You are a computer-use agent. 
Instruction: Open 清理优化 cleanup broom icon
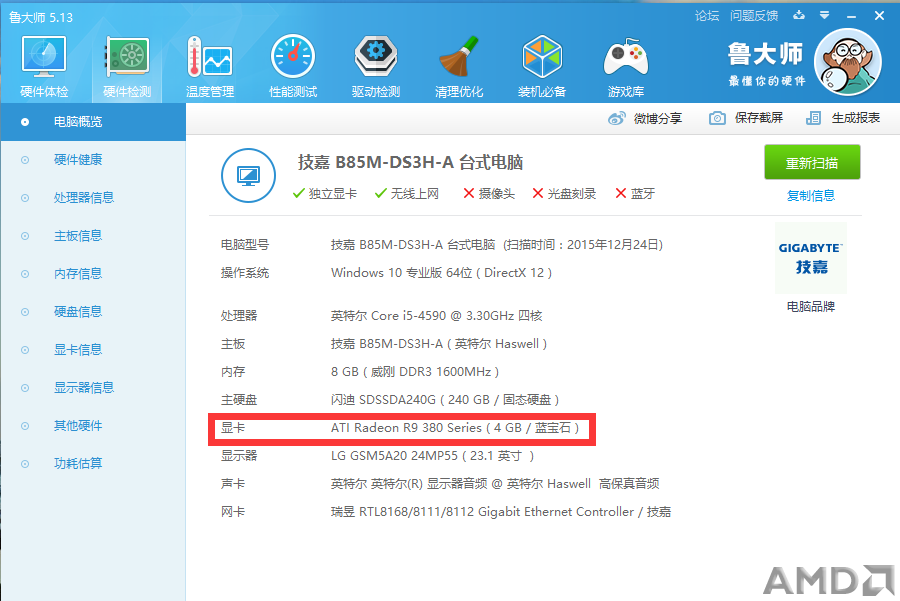coord(459,66)
